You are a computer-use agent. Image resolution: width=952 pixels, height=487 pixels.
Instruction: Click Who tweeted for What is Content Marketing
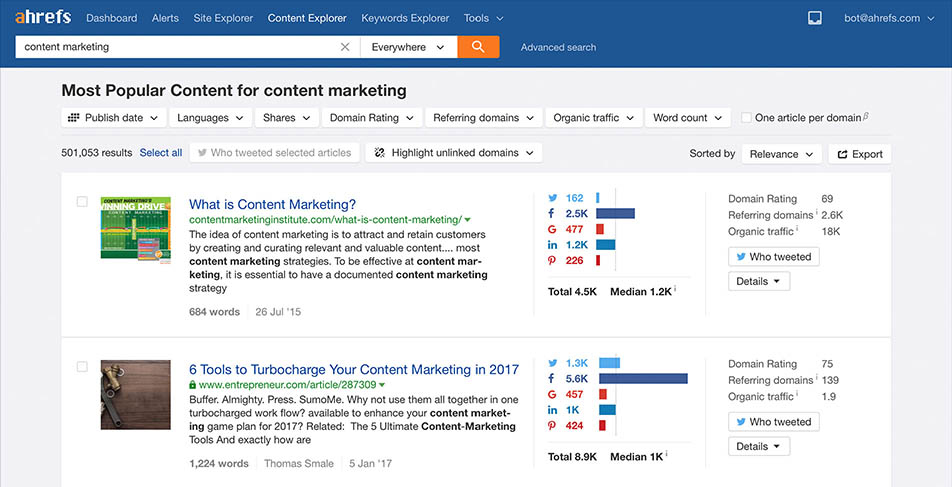pos(774,257)
